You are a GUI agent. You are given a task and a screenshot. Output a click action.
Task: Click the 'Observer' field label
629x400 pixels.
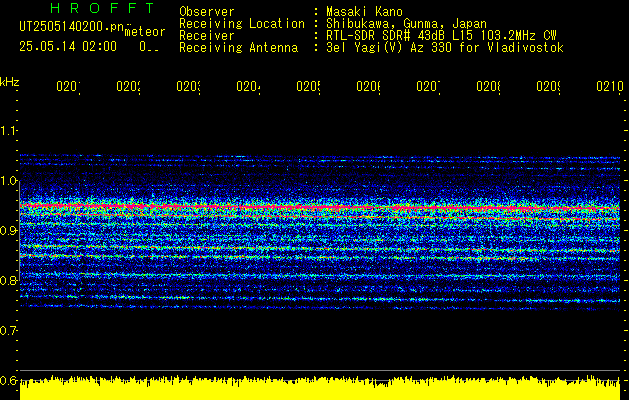[x=207, y=12]
